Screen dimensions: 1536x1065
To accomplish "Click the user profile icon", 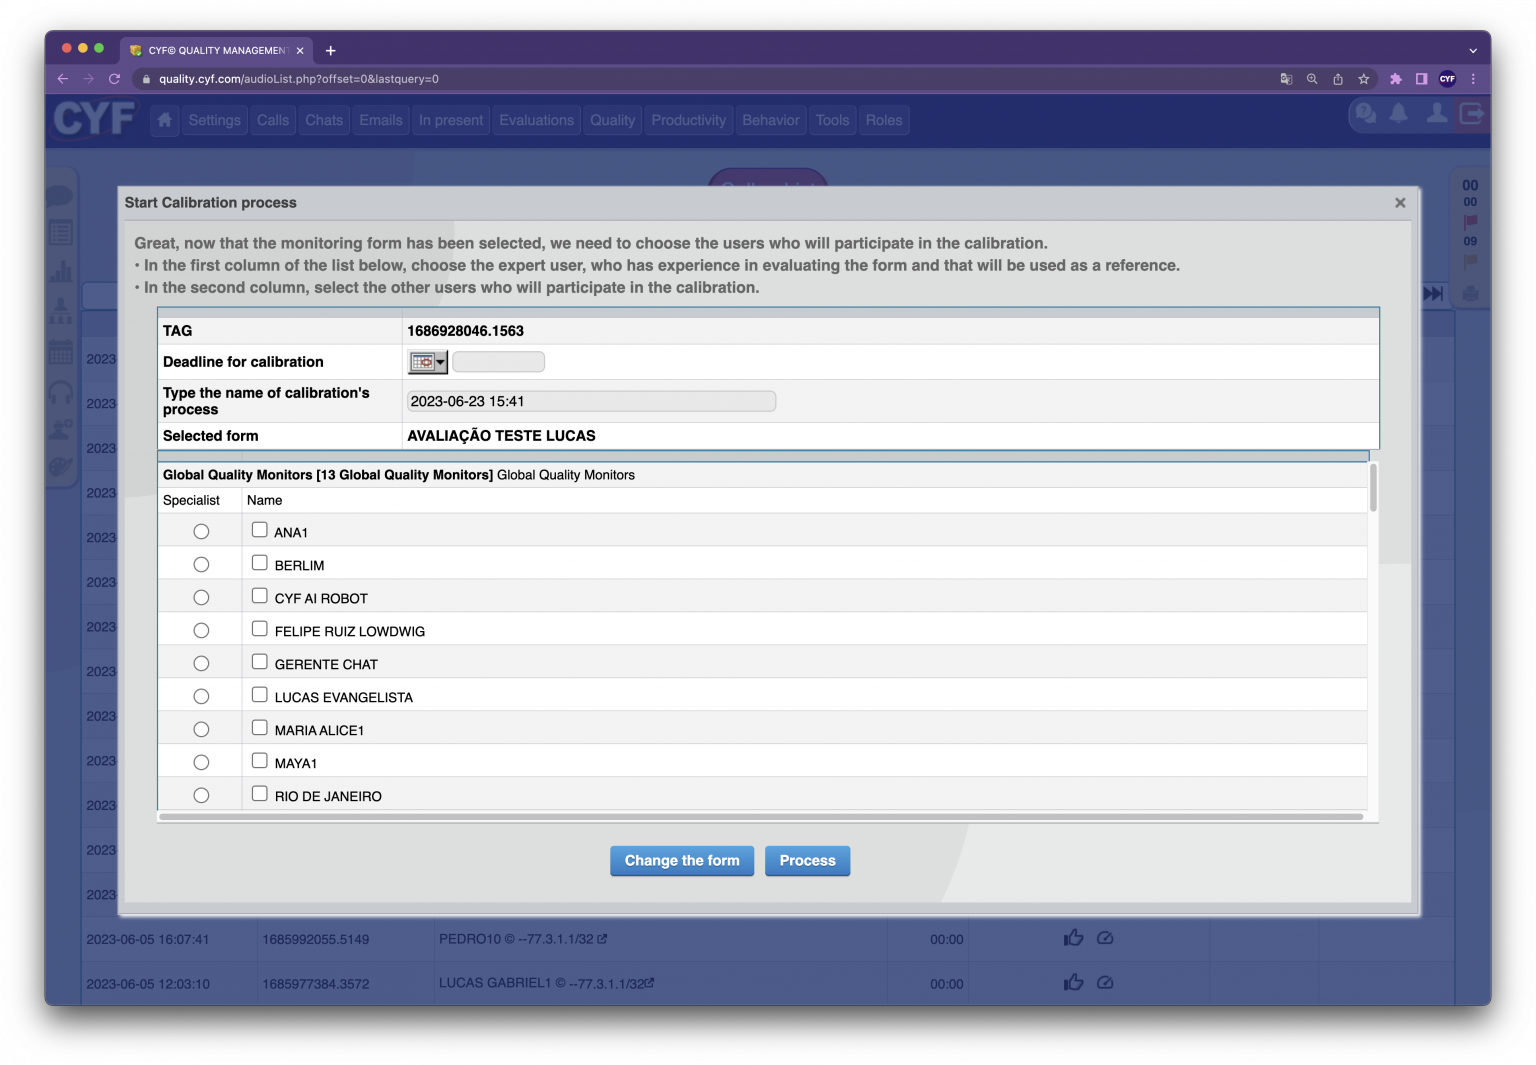I will coord(1436,114).
